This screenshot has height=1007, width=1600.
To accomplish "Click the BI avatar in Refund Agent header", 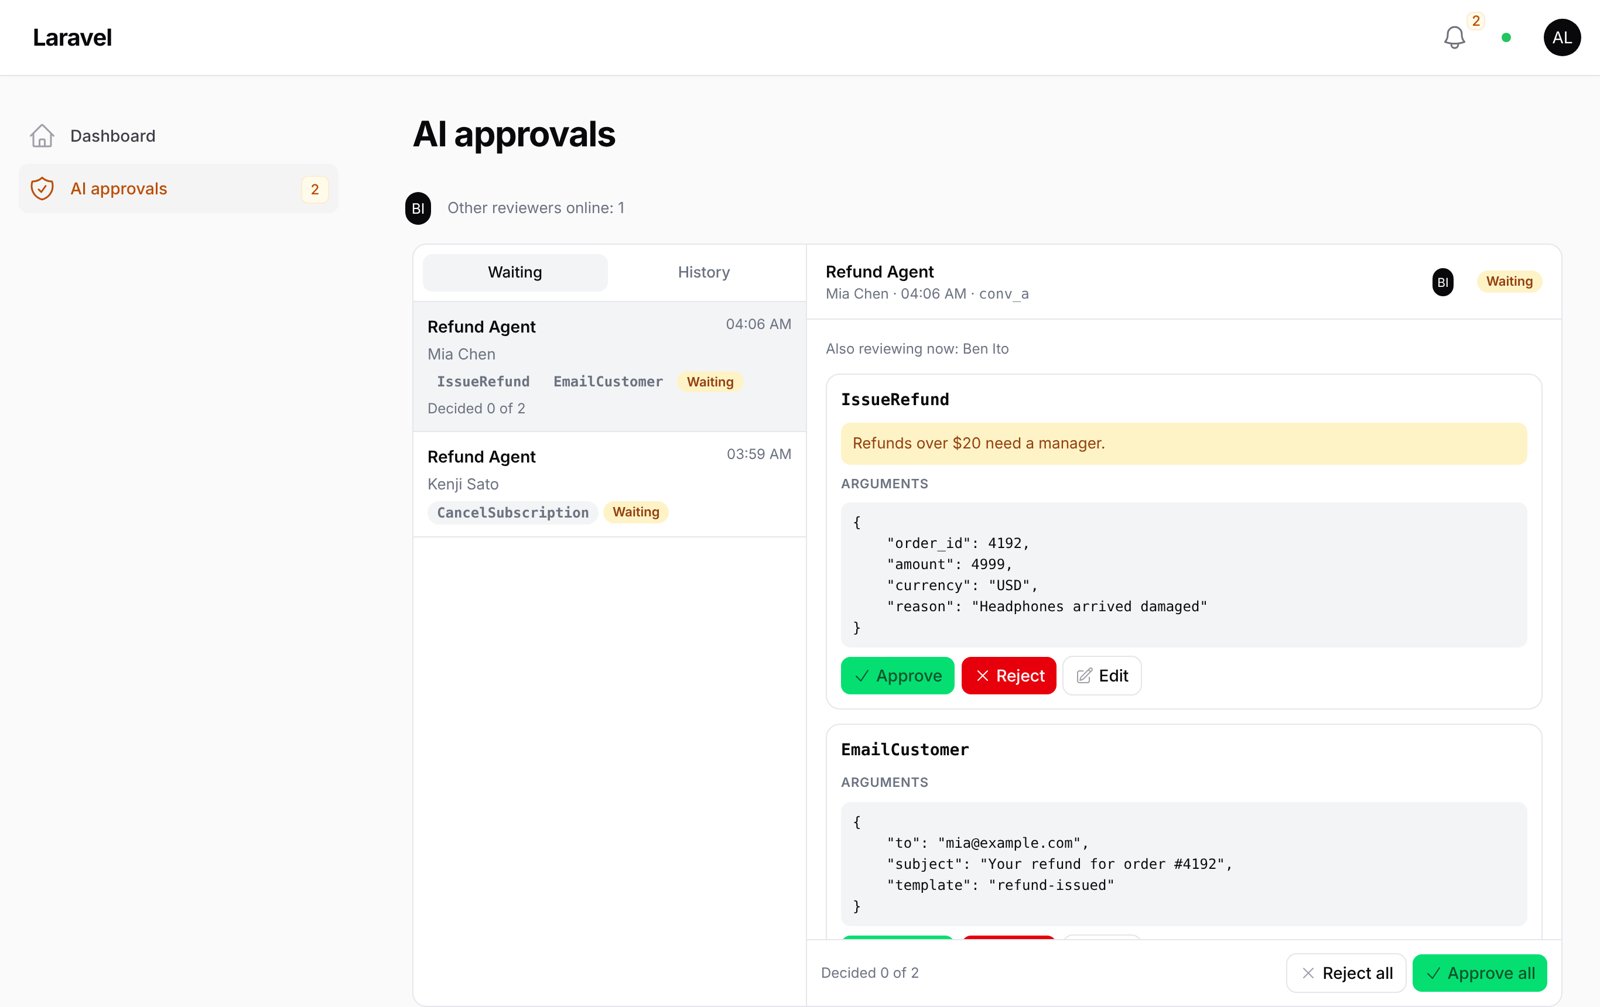I will [1443, 282].
